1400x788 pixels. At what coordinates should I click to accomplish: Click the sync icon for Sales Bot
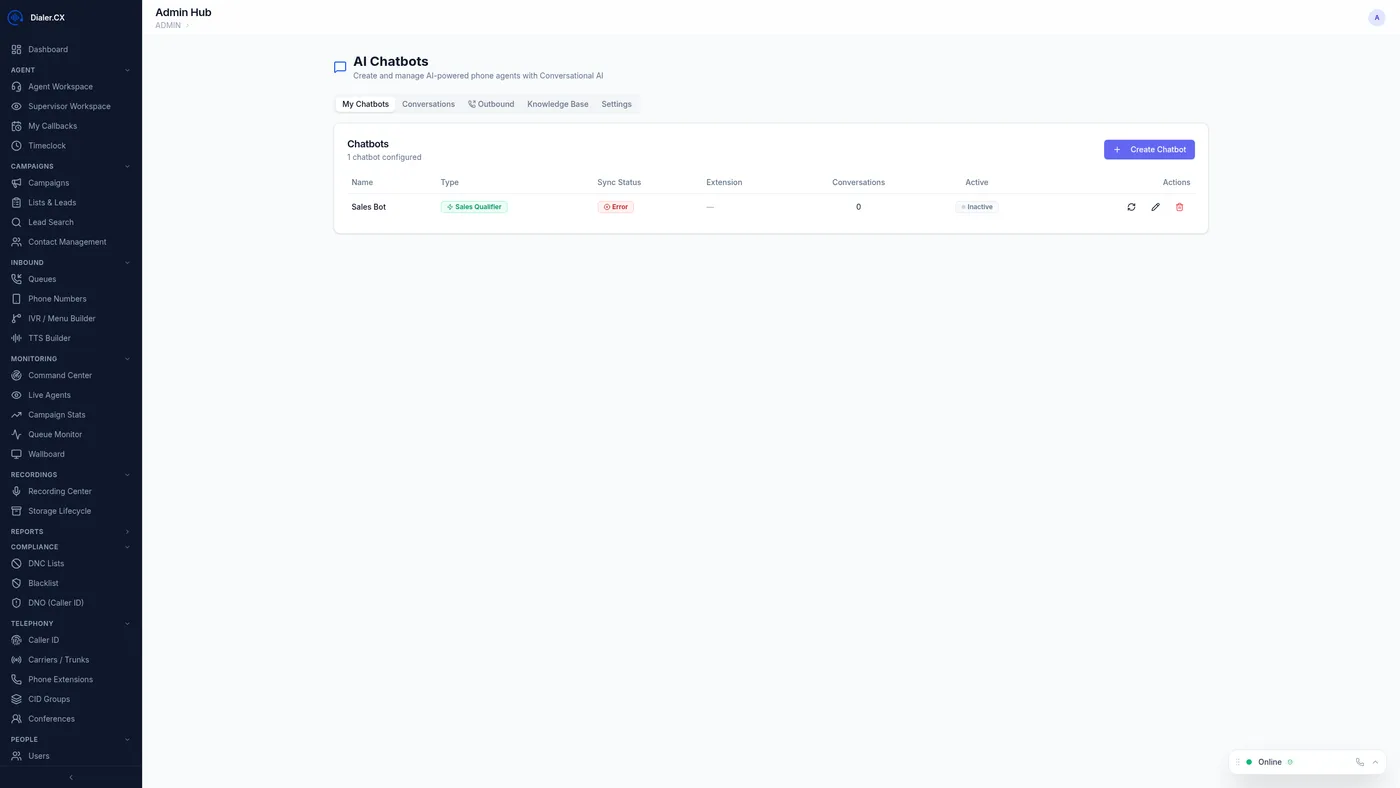point(1130,206)
